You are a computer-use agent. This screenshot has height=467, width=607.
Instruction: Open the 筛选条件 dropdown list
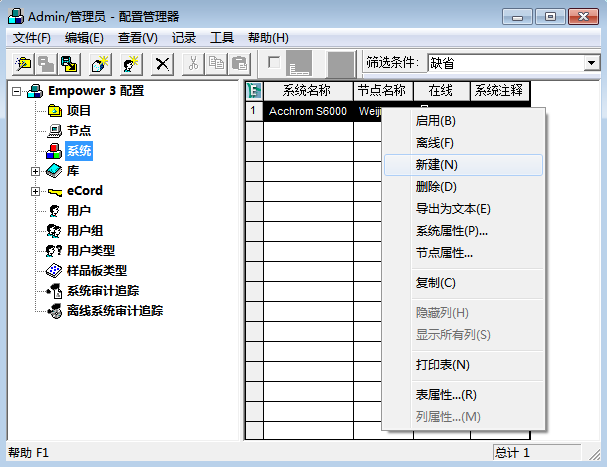point(590,63)
